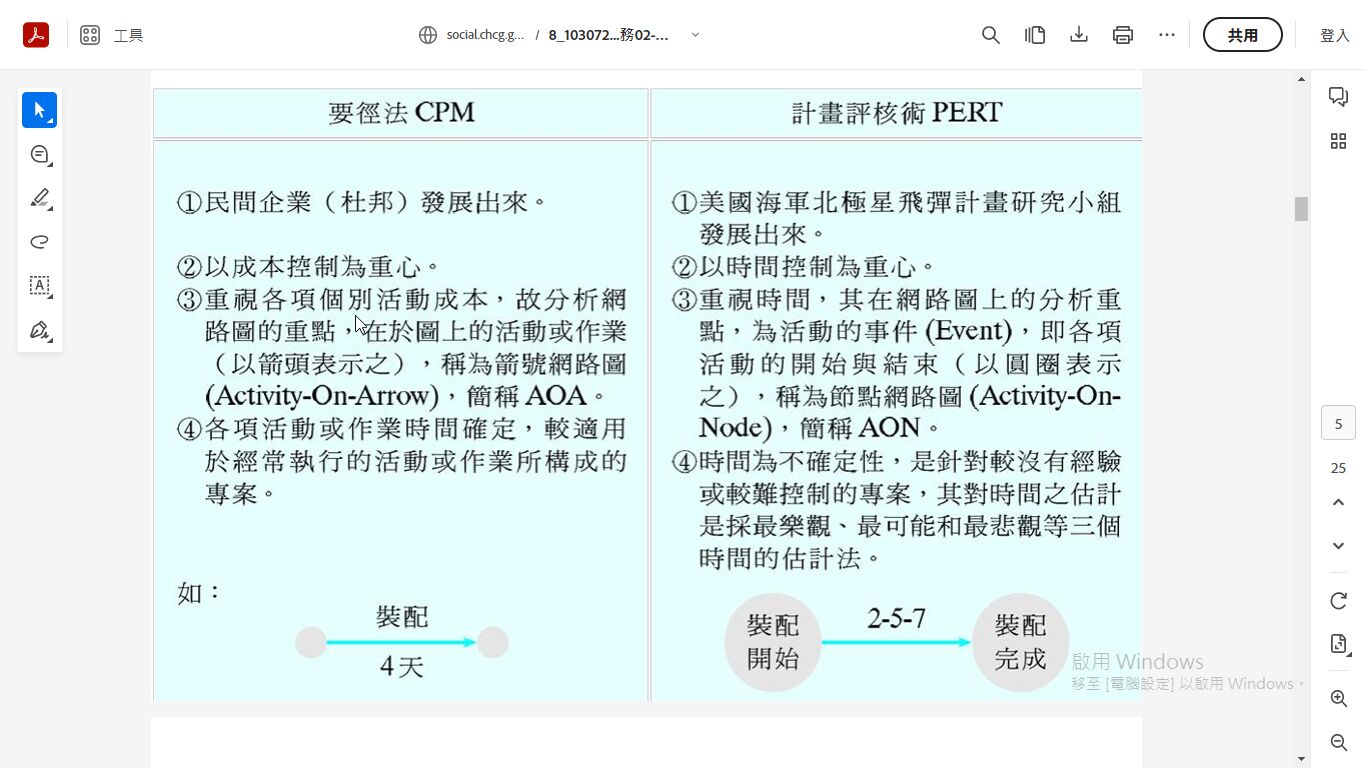Click the 8_103072 document file name
Viewport: 1366px width, 768px height.
[x=608, y=35]
